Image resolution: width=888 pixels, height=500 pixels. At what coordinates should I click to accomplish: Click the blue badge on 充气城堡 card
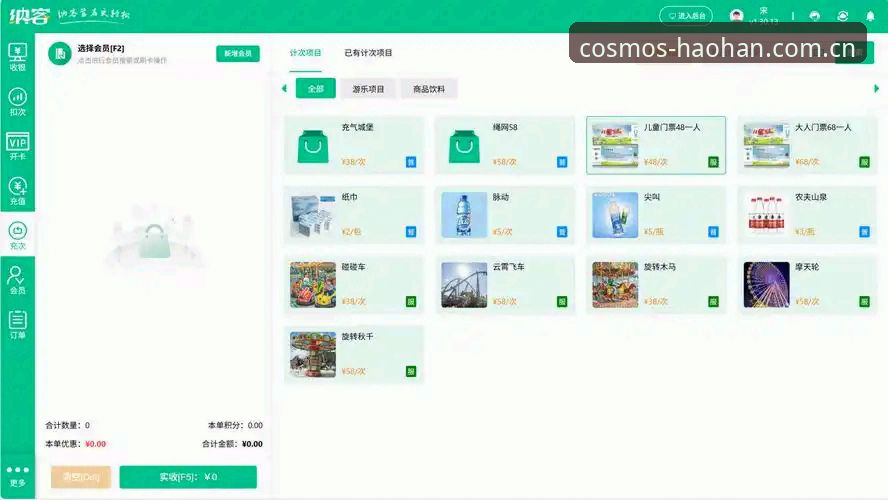point(411,162)
